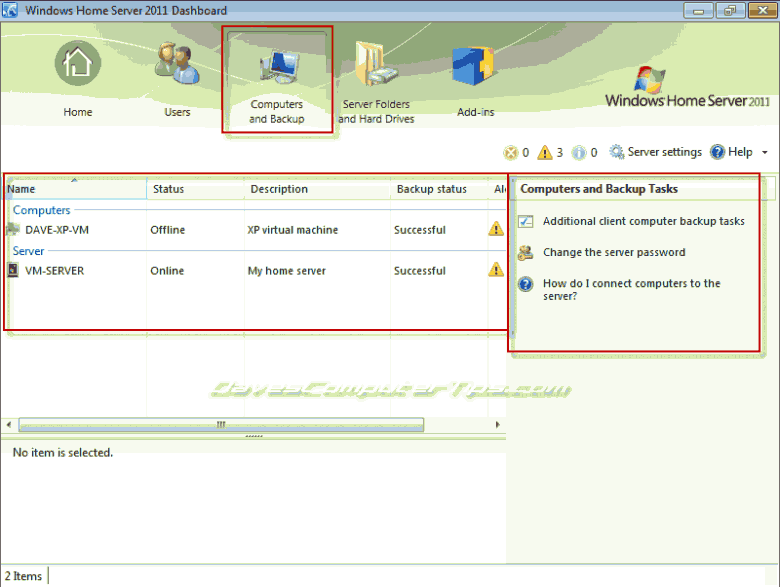The image size is (780, 587).
Task: Open the Add-ins cube icon
Action: point(473,66)
